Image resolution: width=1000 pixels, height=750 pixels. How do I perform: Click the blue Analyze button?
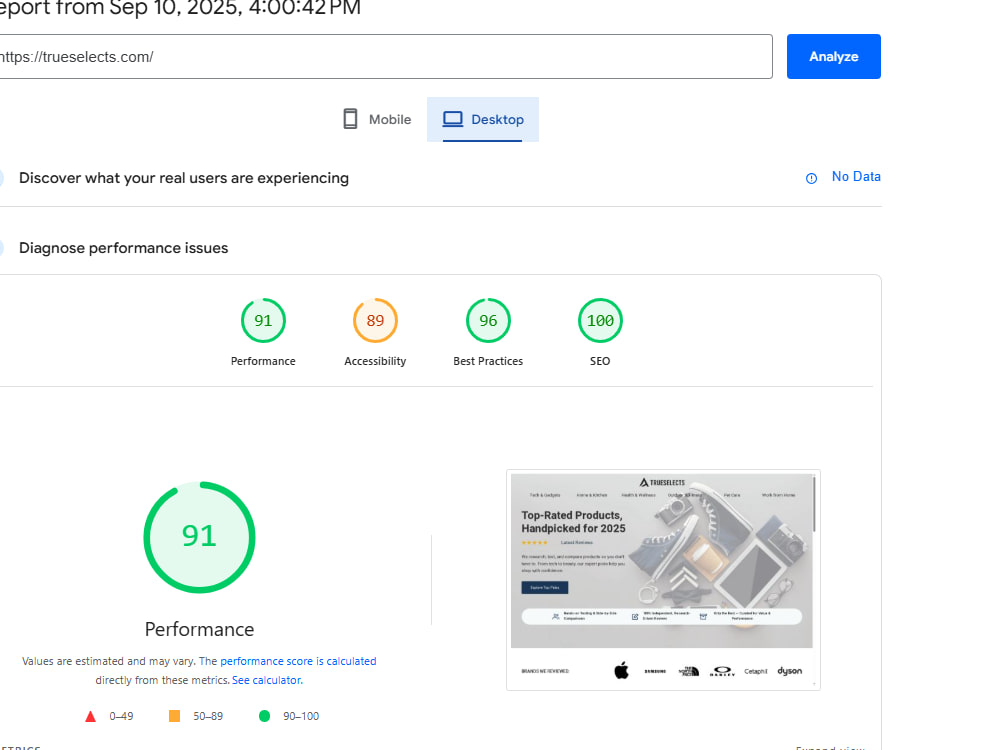(834, 57)
